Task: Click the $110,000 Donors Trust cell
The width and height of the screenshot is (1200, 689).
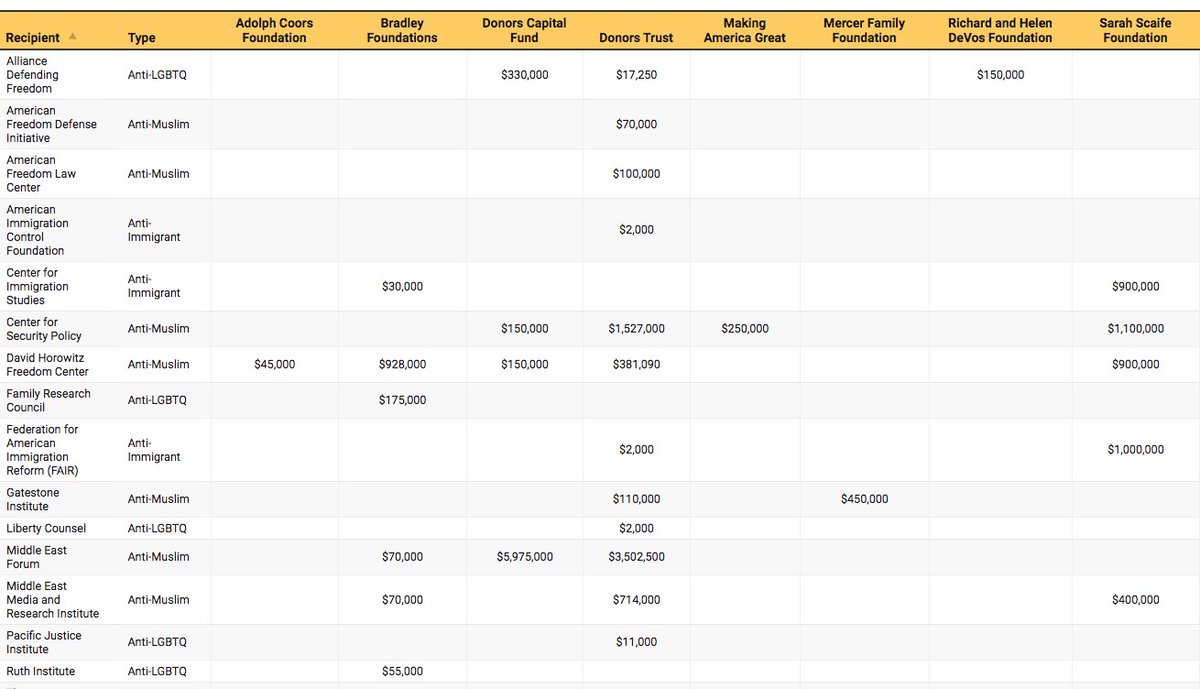Action: pos(636,499)
